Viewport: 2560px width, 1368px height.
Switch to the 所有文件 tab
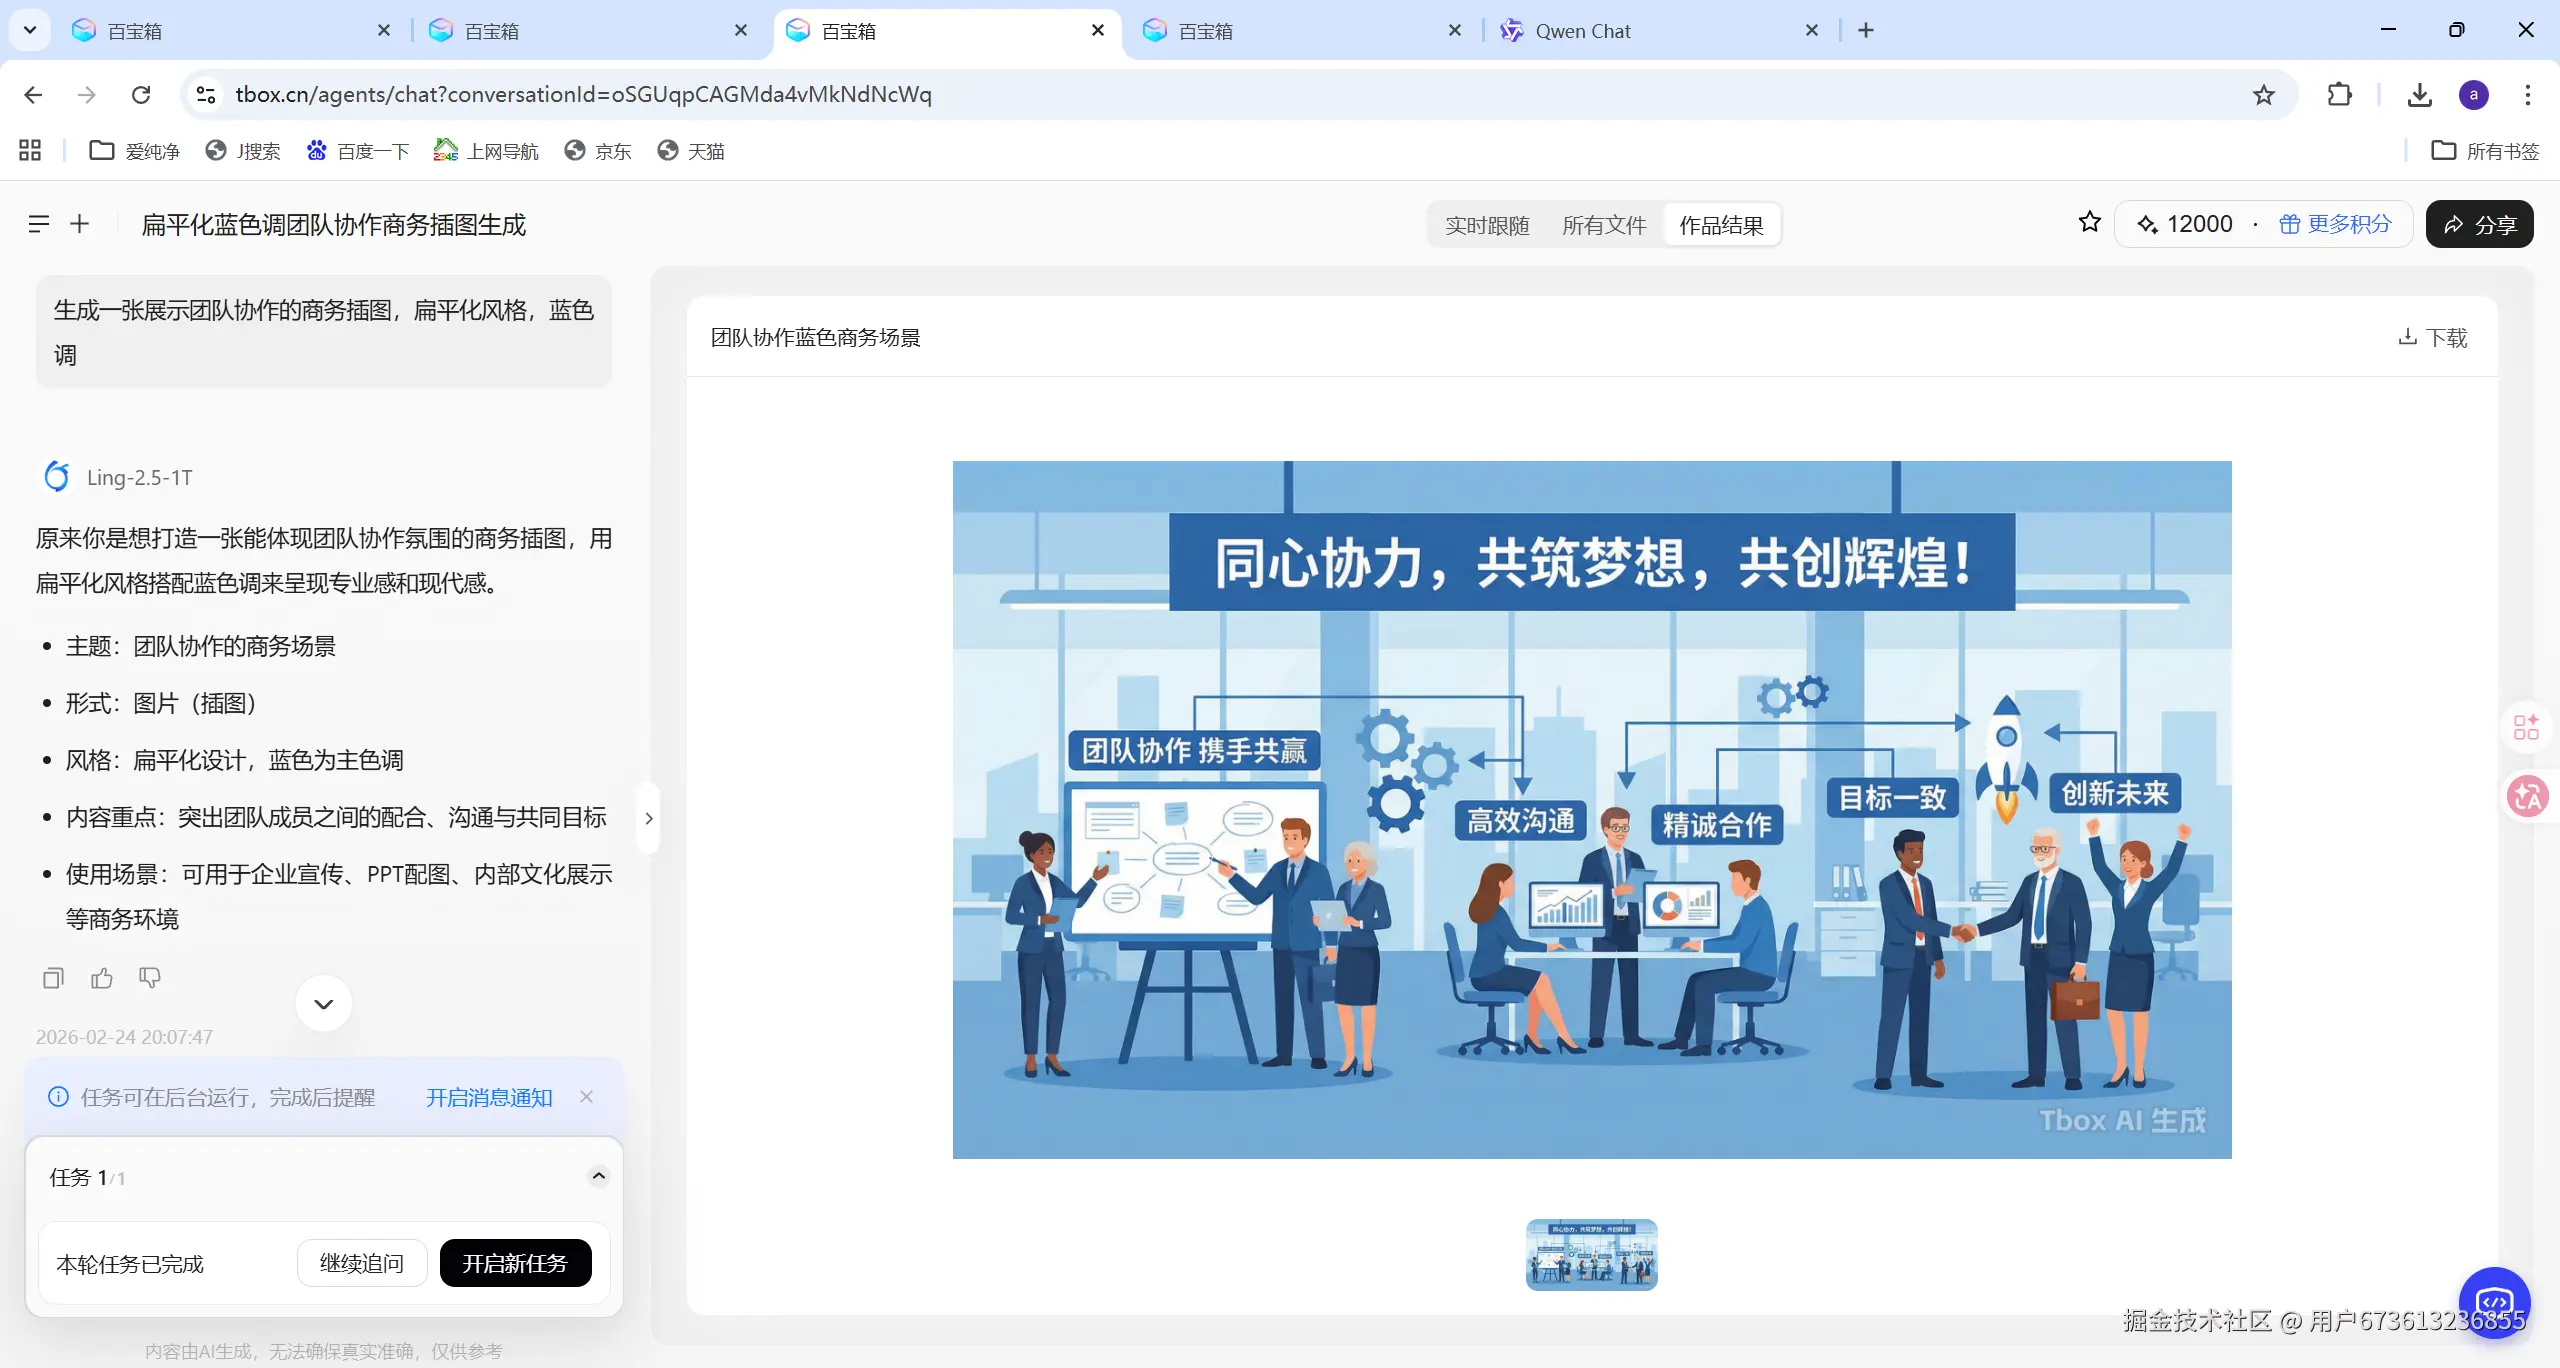tap(1604, 225)
